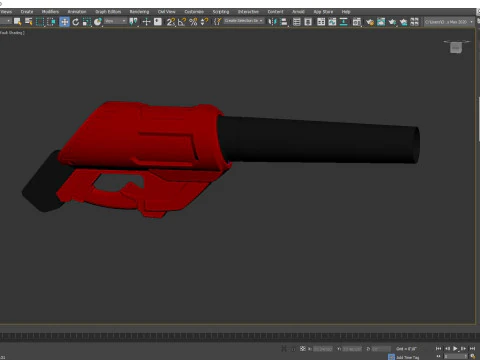
Task: Click Edit Named Selection Sets icon
Action: pyautogui.click(x=217, y=22)
